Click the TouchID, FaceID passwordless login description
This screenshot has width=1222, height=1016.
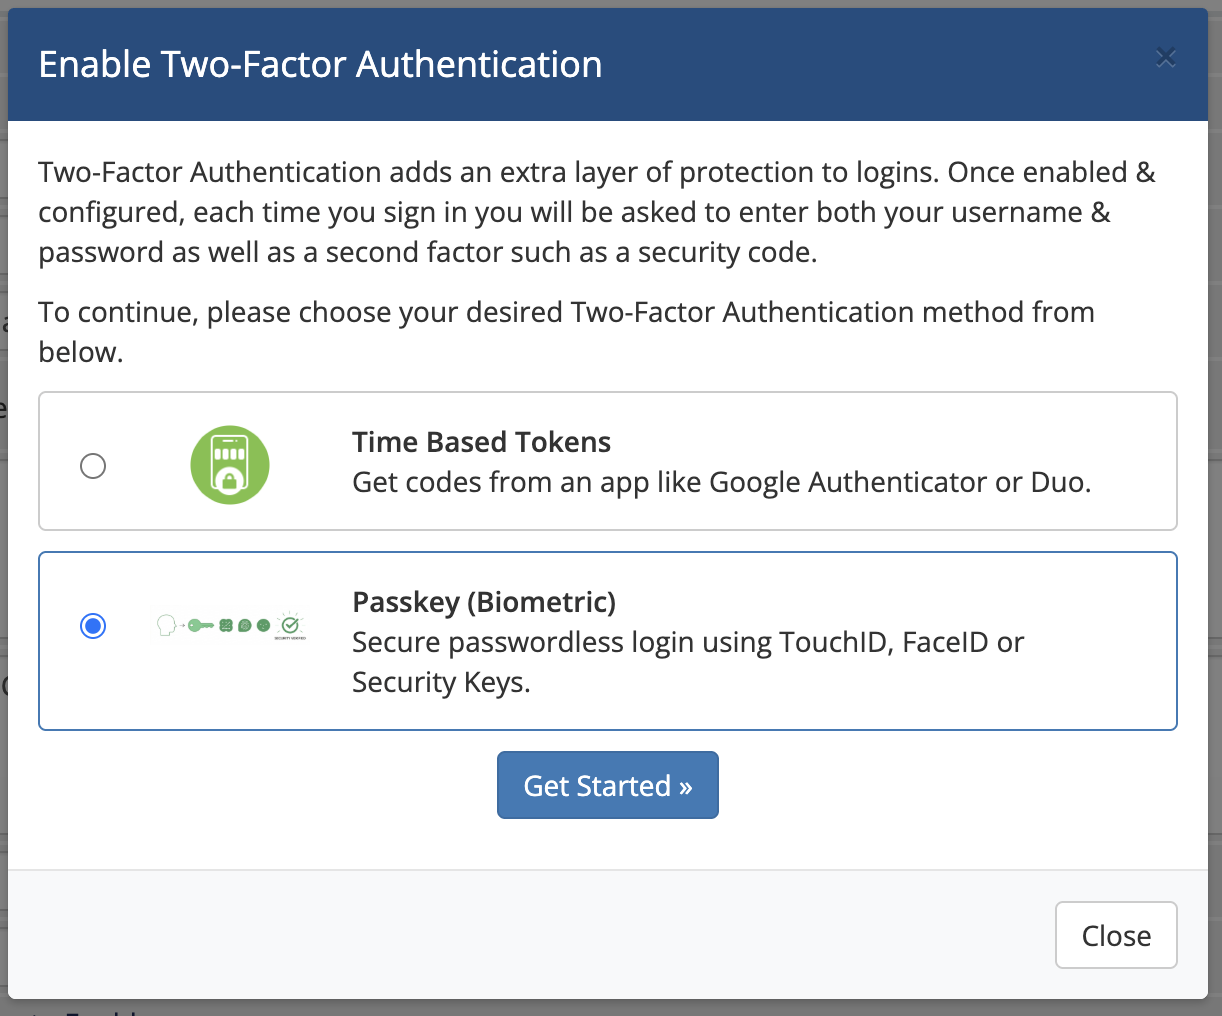click(x=688, y=642)
